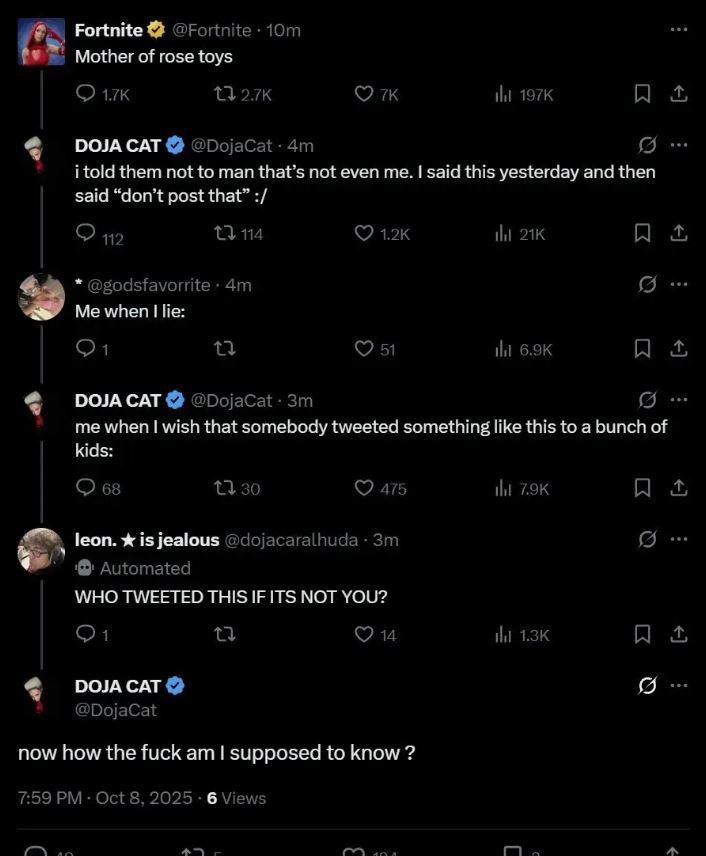Like @godsfavorrite's 'Me when I lie' reply
706x856 pixels.
point(364,349)
